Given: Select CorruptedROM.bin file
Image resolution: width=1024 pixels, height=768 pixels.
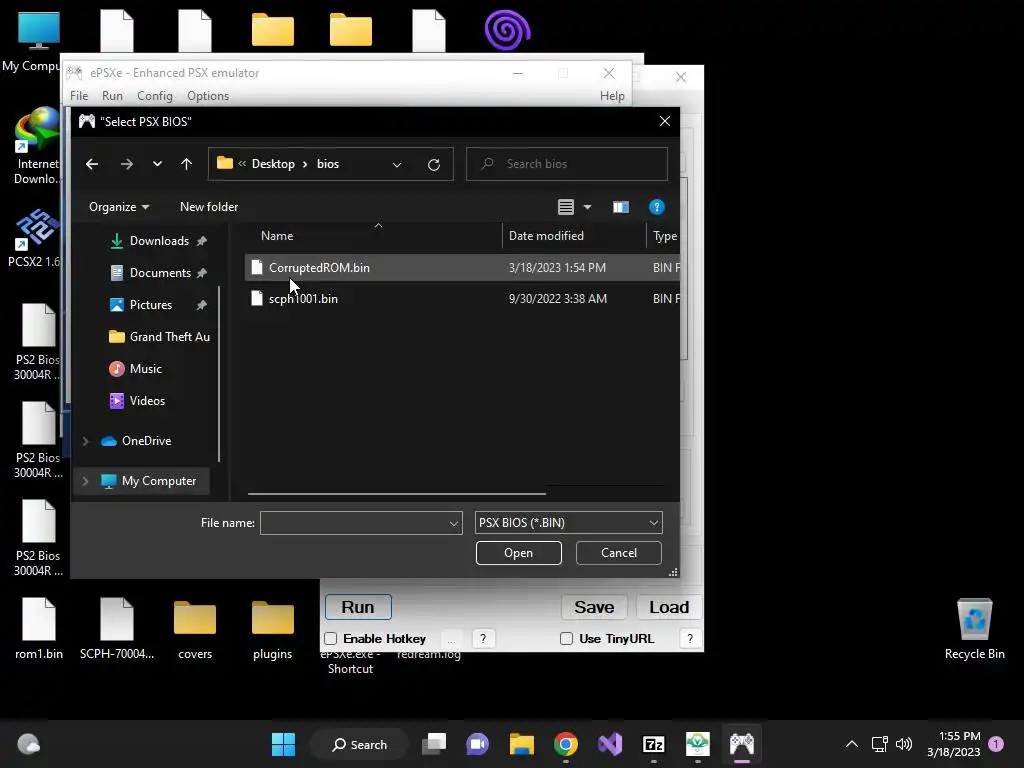Looking at the screenshot, I should click(x=462, y=268).
